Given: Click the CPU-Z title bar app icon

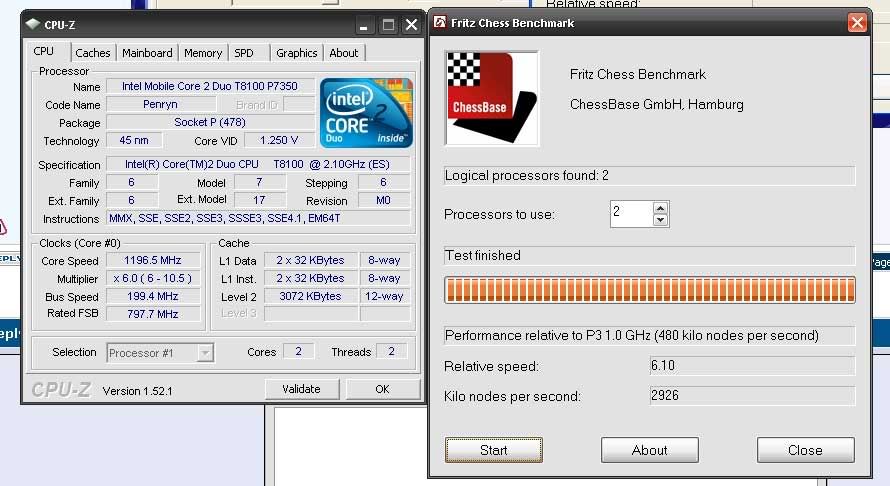Looking at the screenshot, I should (33, 24).
